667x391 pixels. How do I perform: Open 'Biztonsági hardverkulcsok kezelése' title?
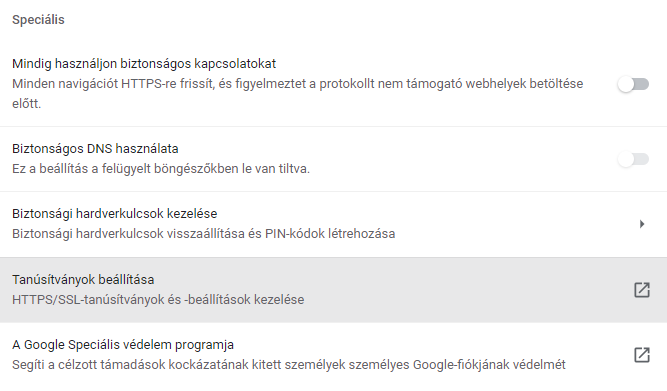pyautogui.click(x=114, y=214)
